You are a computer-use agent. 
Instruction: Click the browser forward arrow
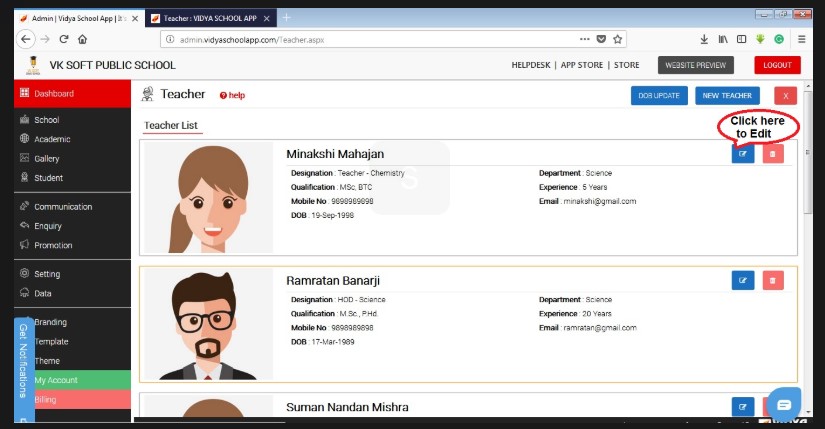pos(45,39)
